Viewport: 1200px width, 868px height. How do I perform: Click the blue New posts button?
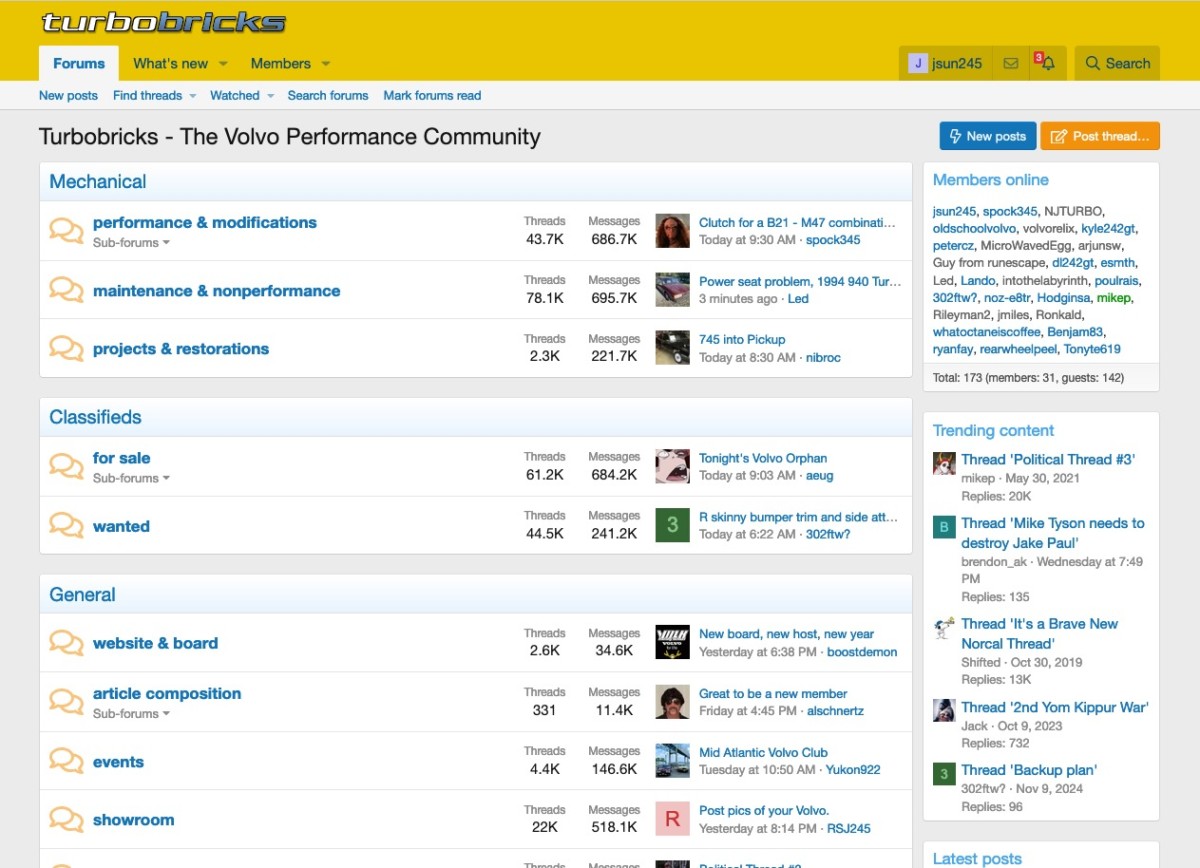coord(987,136)
